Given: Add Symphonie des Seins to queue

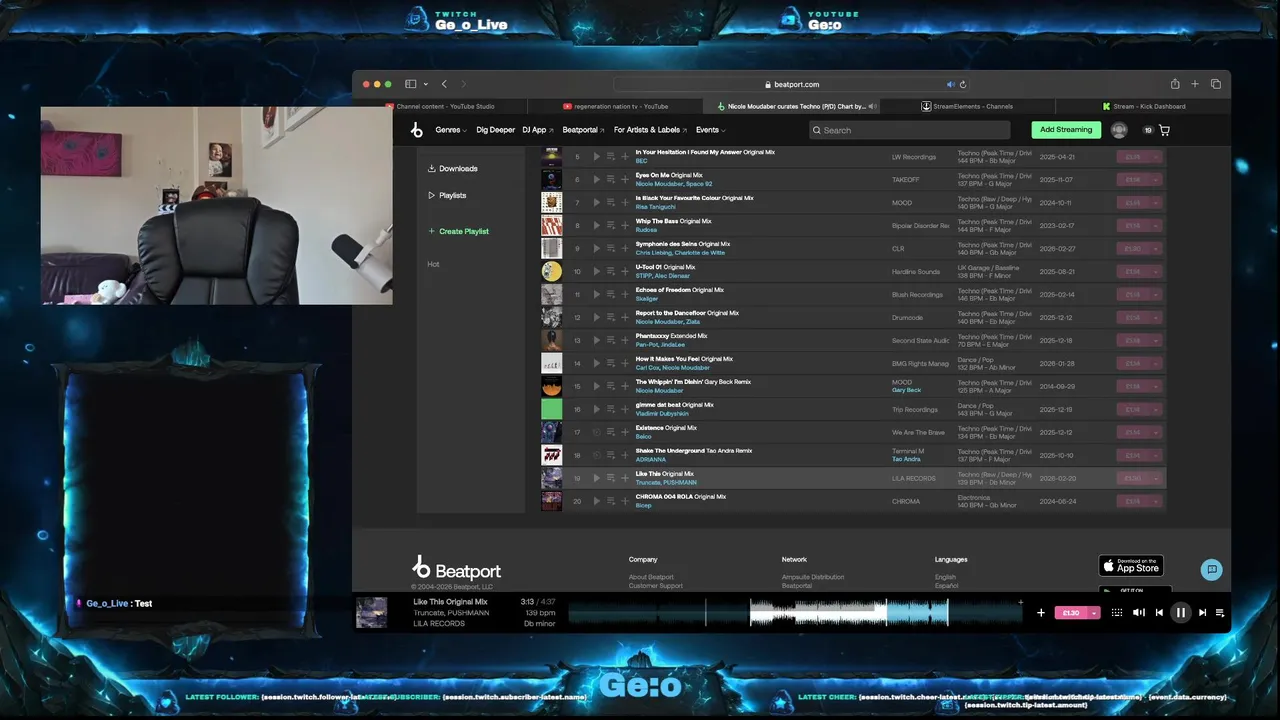Looking at the screenshot, I should (611, 248).
